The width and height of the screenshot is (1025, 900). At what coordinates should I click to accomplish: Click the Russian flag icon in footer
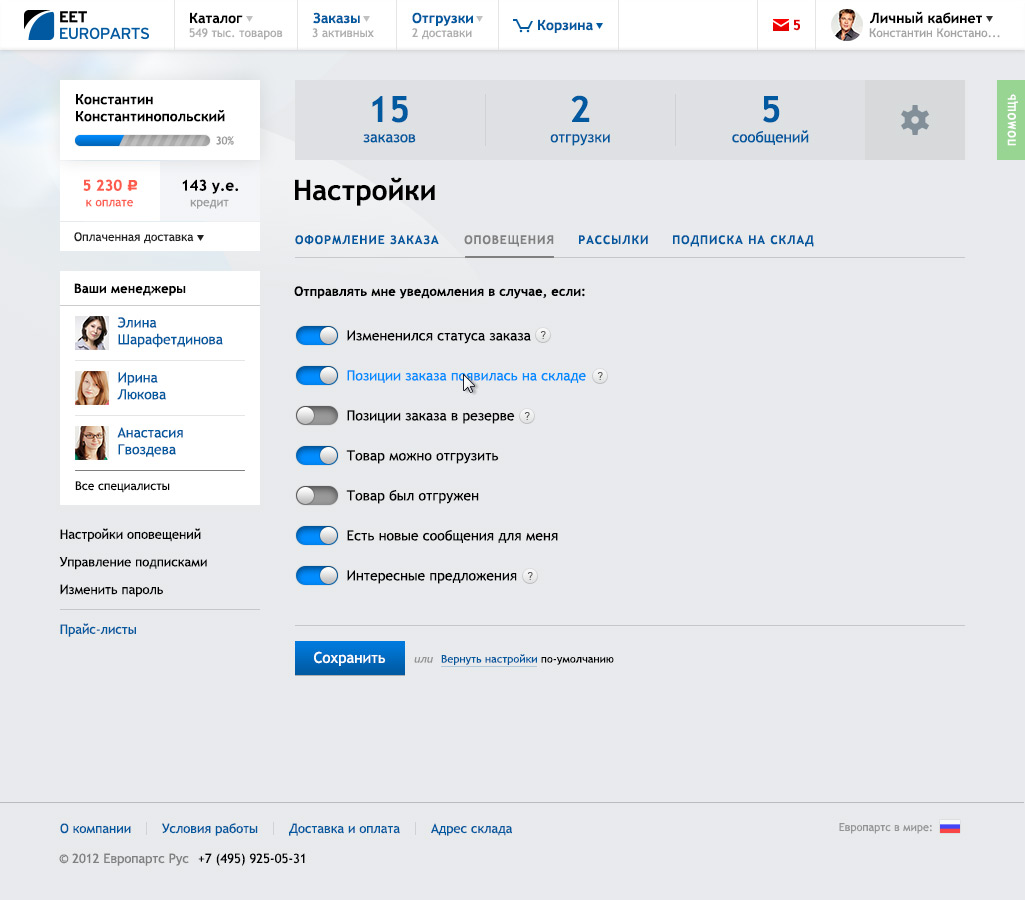coord(949,828)
